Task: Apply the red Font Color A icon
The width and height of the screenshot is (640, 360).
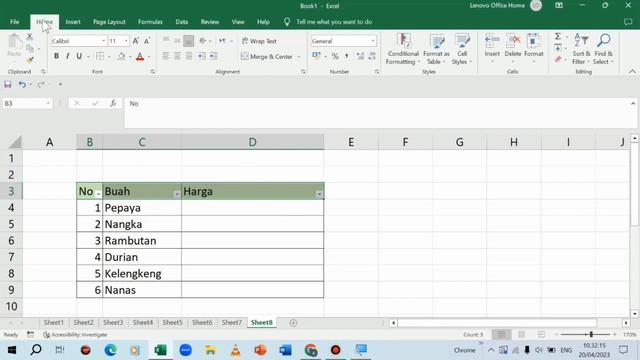Action: 140,56
